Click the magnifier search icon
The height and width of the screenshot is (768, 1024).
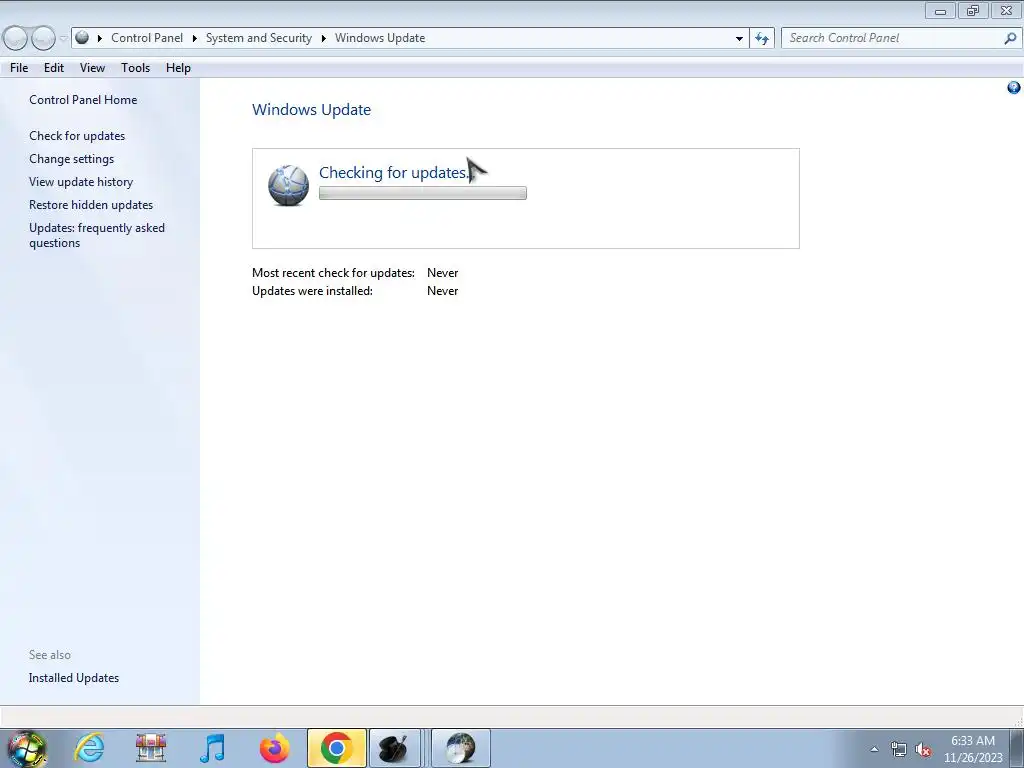[1010, 39]
